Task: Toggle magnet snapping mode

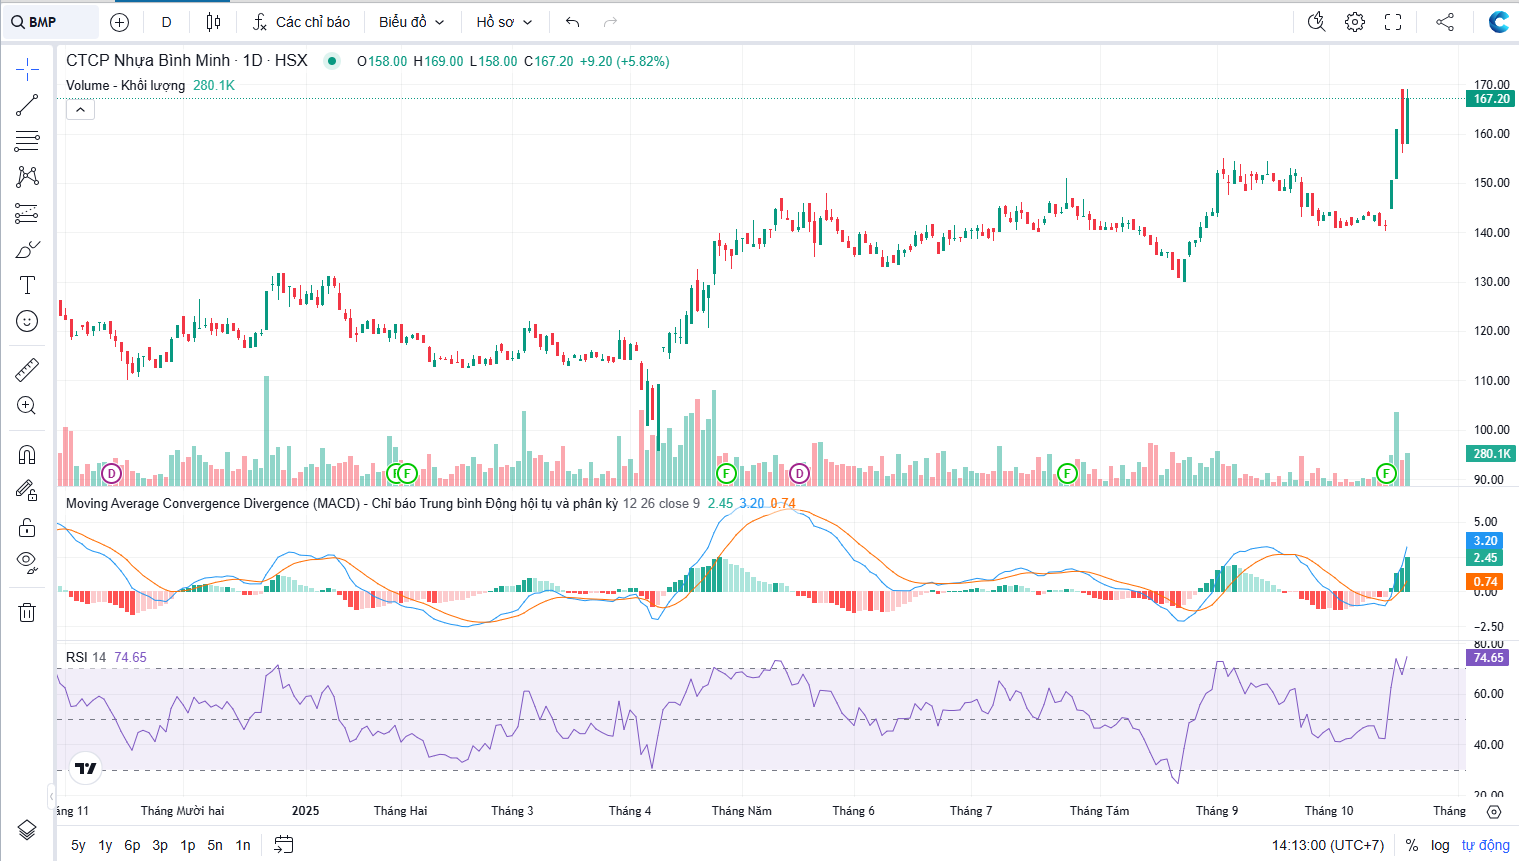Action: pos(27,455)
